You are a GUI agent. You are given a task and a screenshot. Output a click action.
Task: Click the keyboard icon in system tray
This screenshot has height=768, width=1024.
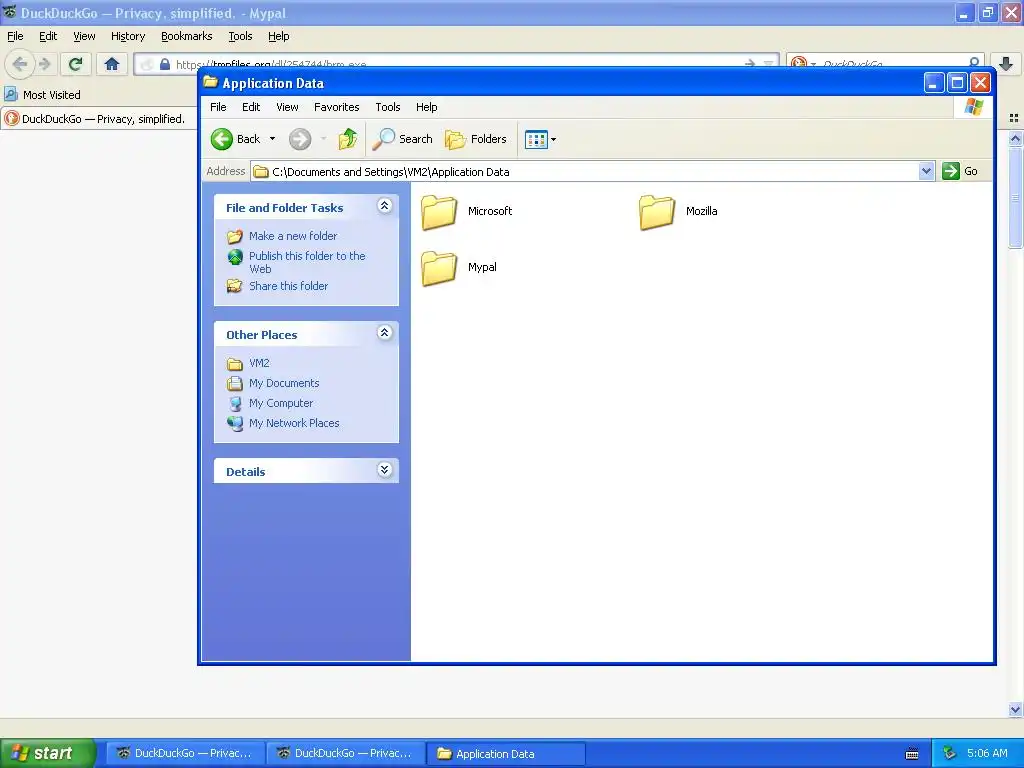912,754
